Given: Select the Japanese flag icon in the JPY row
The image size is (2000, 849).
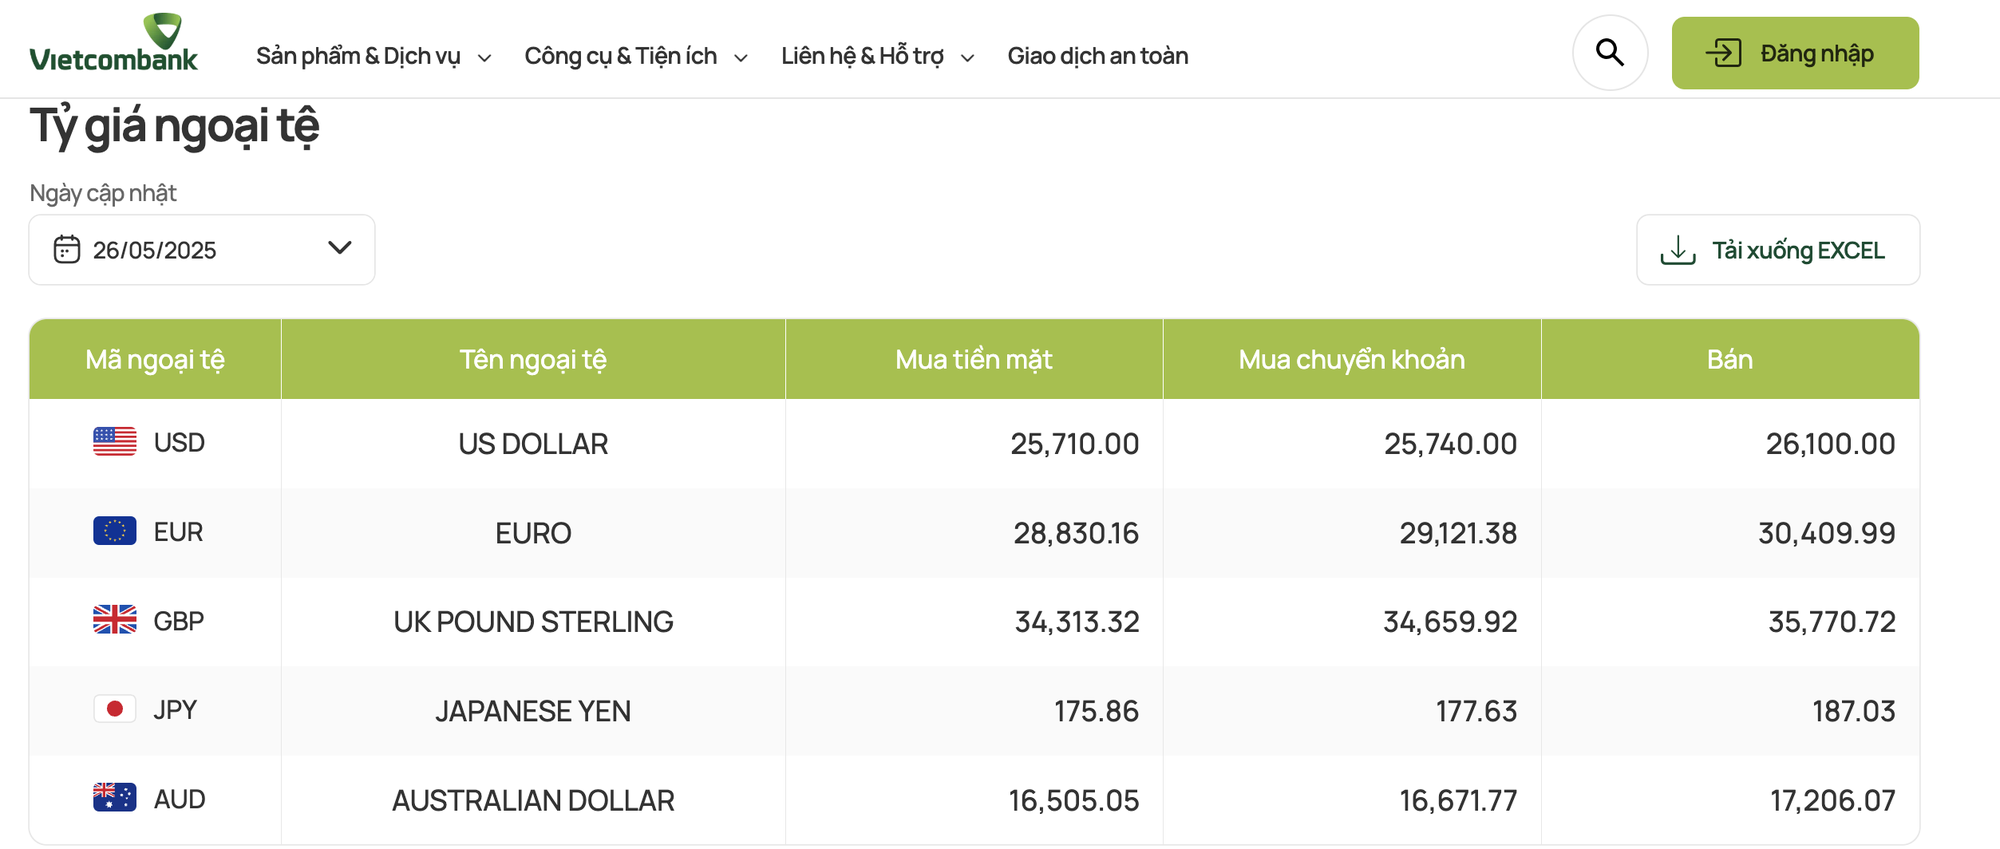Looking at the screenshot, I should 114,709.
